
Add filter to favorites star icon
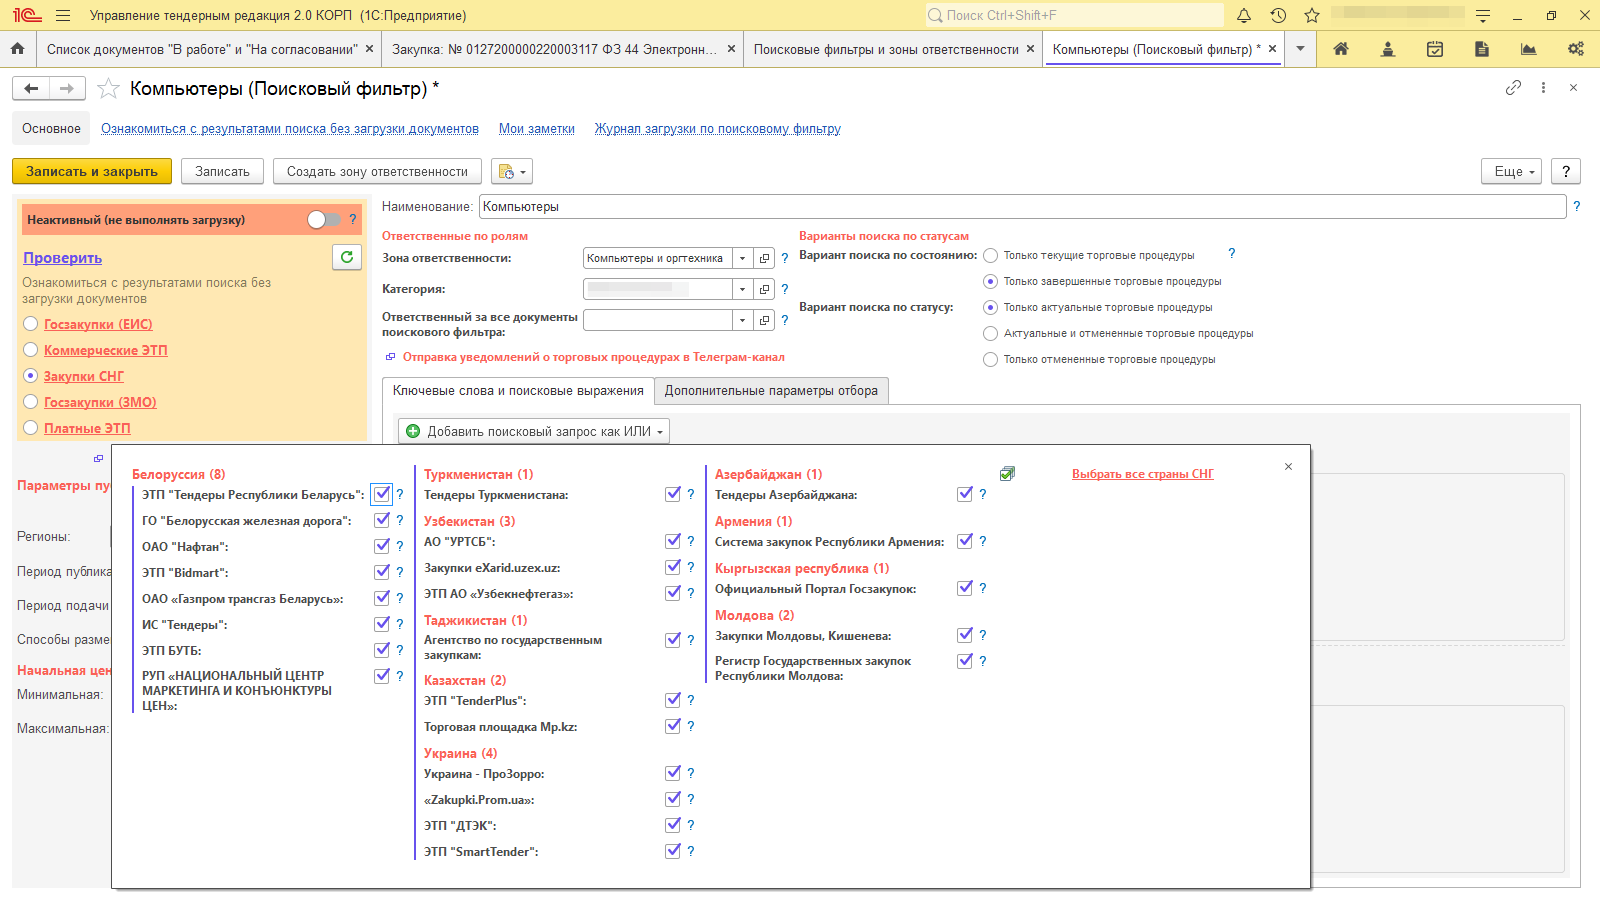pos(108,89)
